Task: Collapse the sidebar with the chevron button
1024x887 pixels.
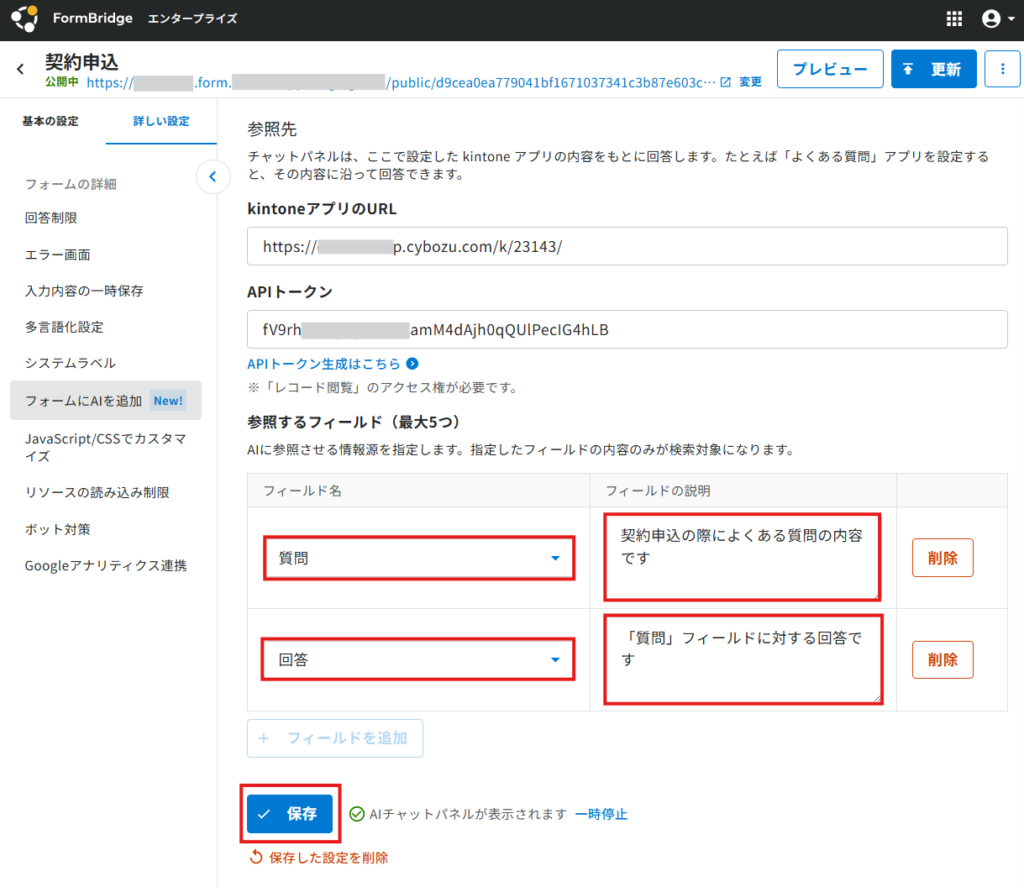Action: click(213, 176)
